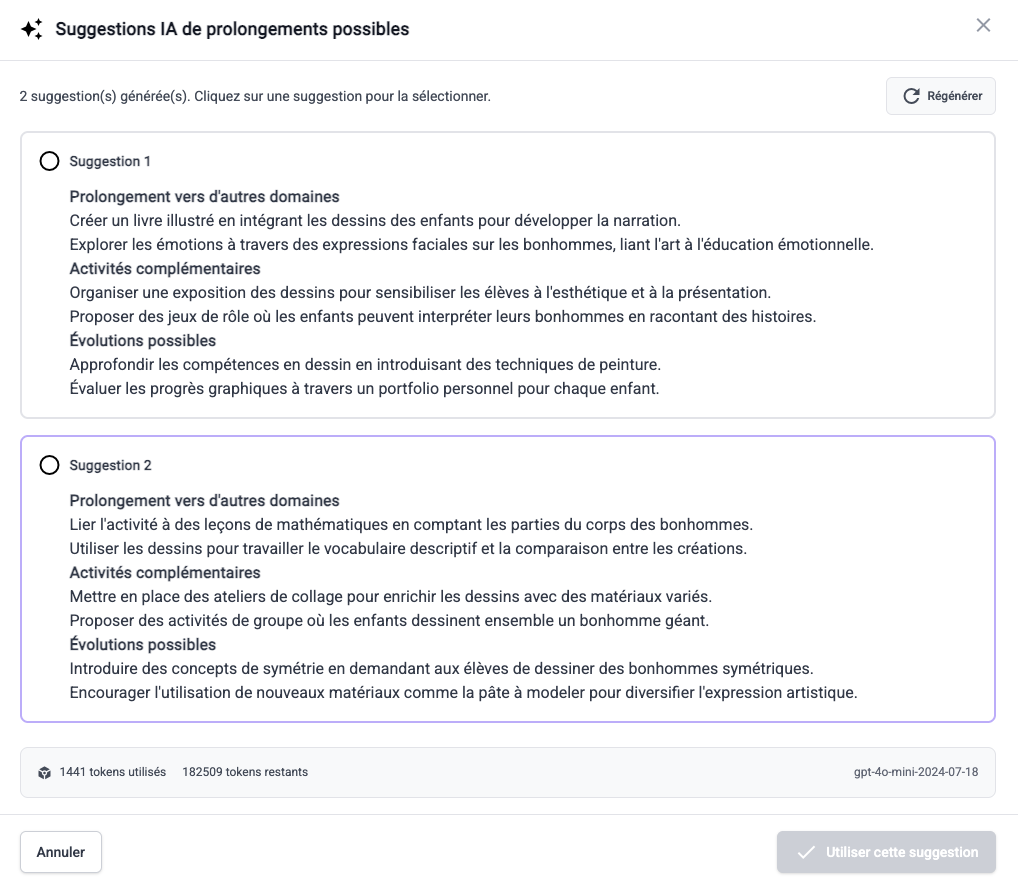
Task: Click the Activités complémentaires heading in Suggestion 2
Action: pyautogui.click(x=164, y=572)
